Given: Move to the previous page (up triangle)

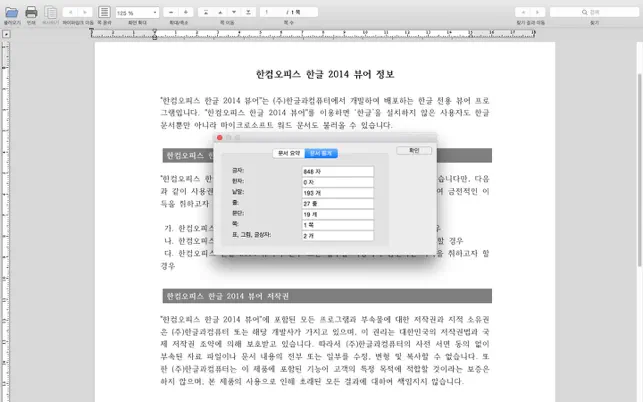Looking at the screenshot, I should click(x=220, y=12).
